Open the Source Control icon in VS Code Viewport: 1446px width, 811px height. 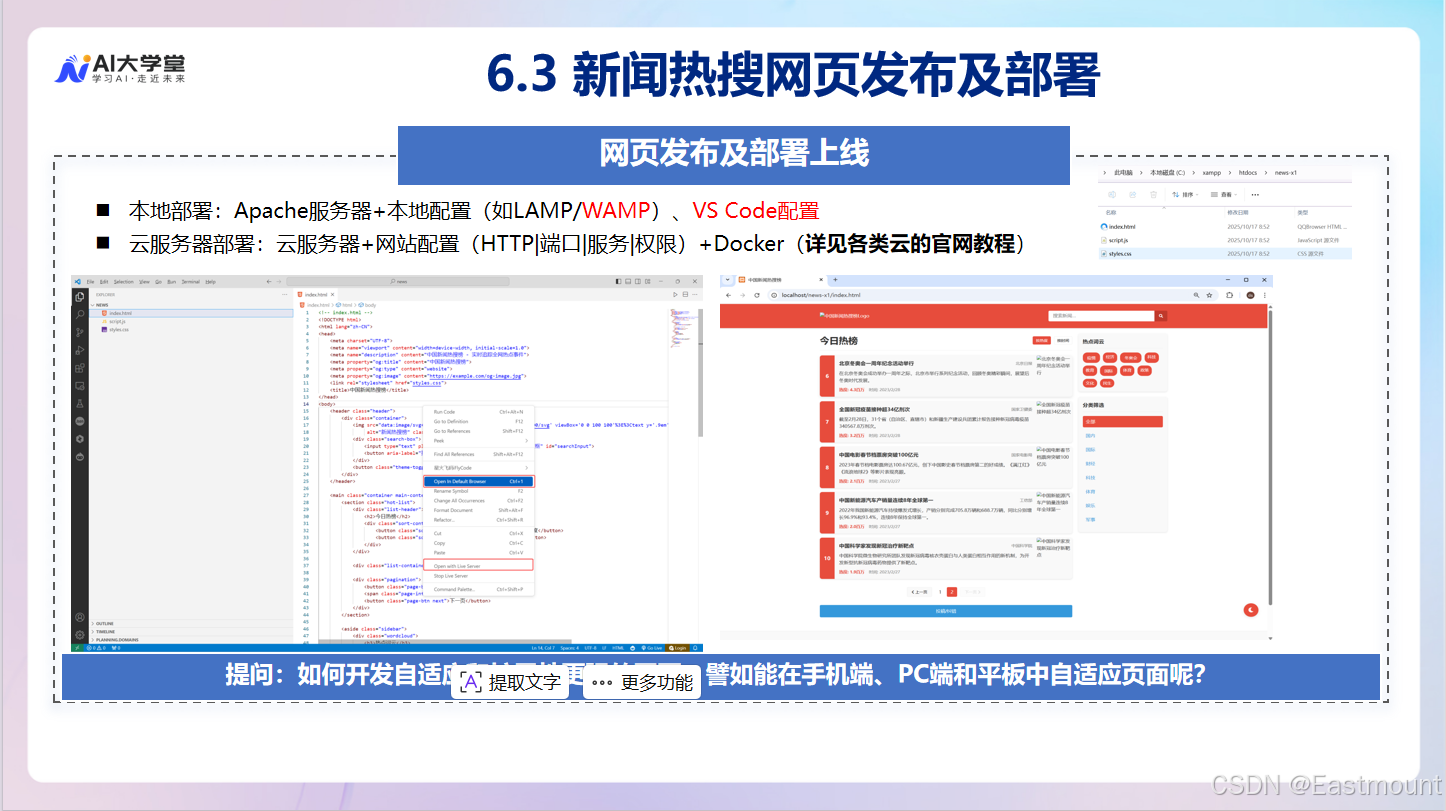(80, 333)
